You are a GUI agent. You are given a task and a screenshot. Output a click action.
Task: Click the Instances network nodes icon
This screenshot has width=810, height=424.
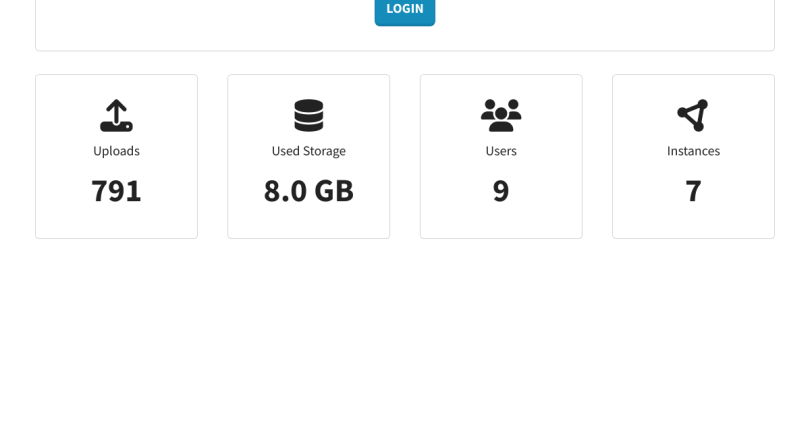(692, 116)
